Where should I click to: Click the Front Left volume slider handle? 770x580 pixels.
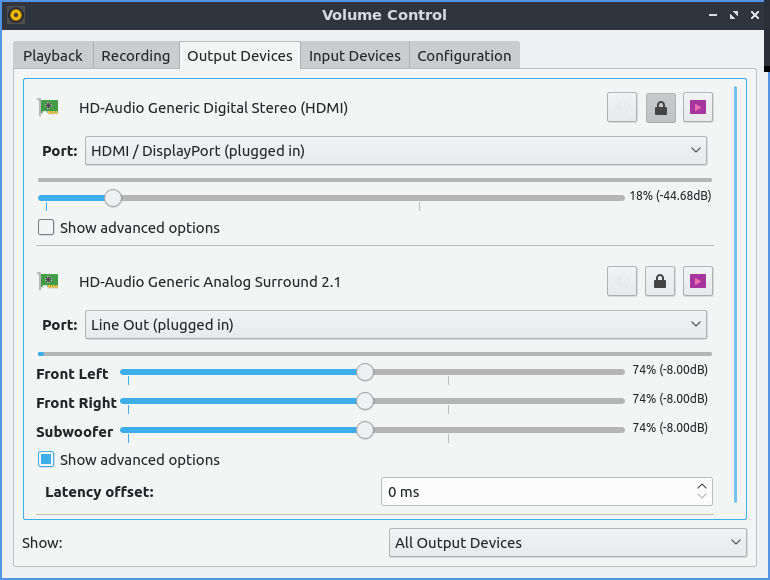pos(365,373)
